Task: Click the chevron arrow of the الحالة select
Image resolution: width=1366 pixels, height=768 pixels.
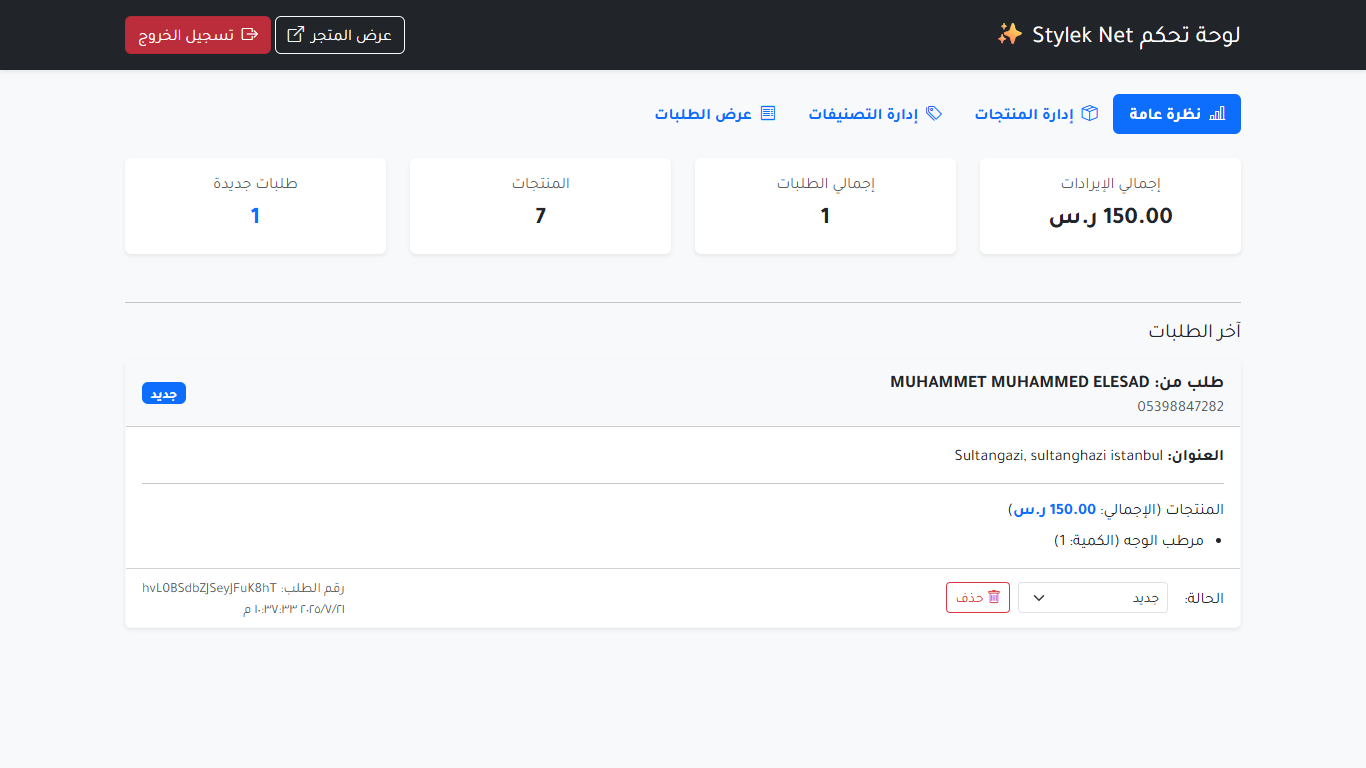Action: point(1038,598)
